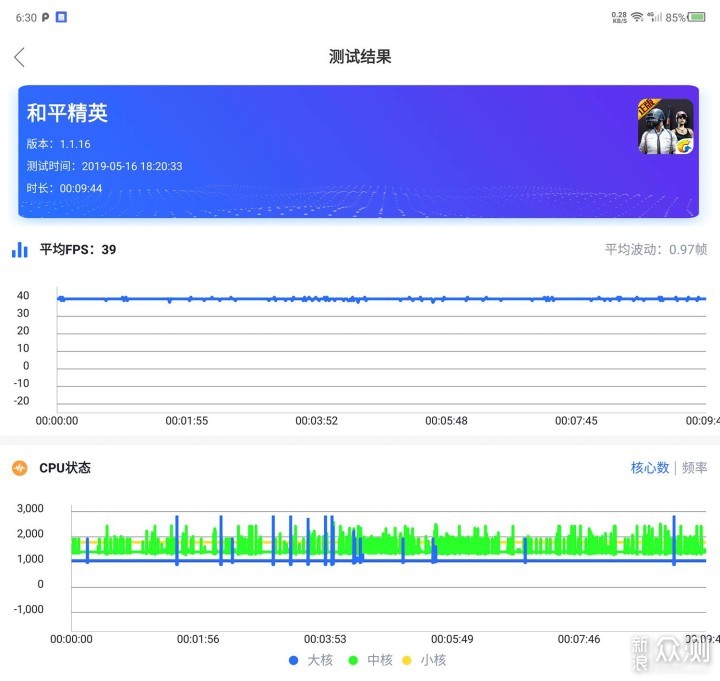Tap the 时长: 00:09:44 line
Viewport: 720px width, 681px height.
[64, 188]
